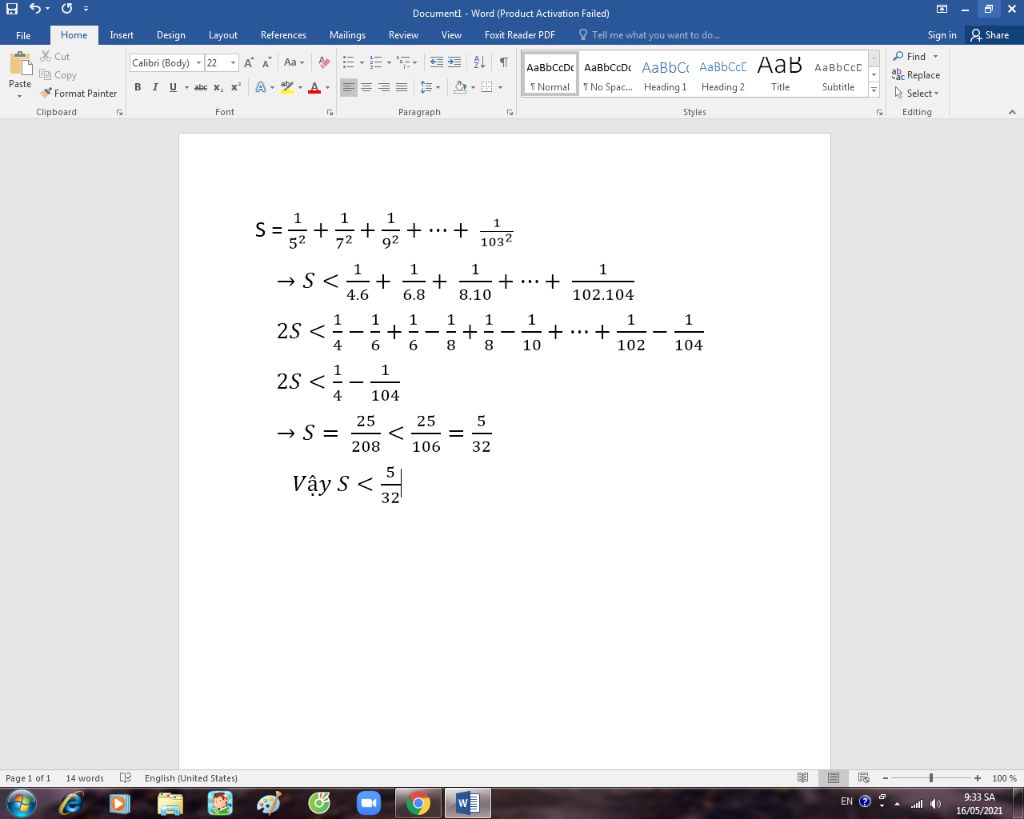
Task: Open Google Chrome from the taskbar
Action: pos(418,803)
